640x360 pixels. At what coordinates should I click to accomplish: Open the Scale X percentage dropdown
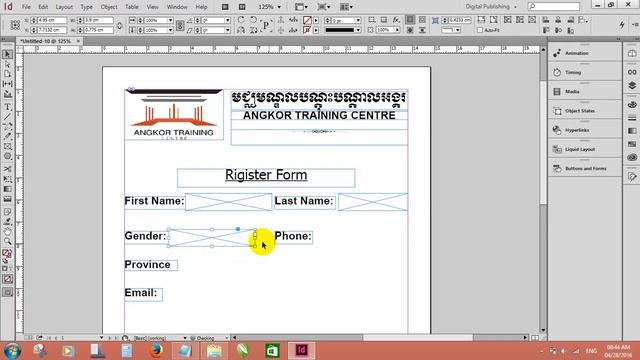[x=170, y=20]
